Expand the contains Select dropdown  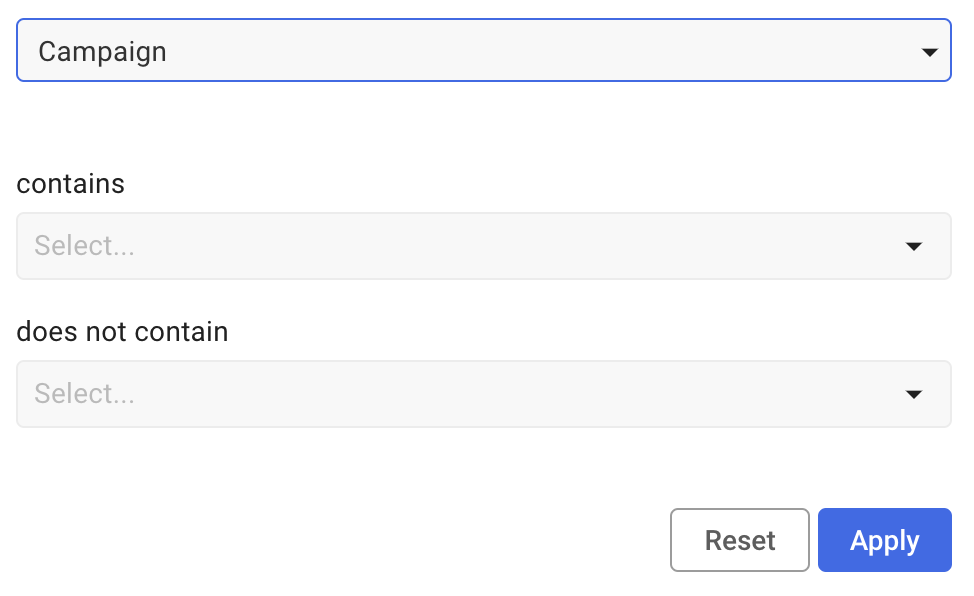[484, 246]
